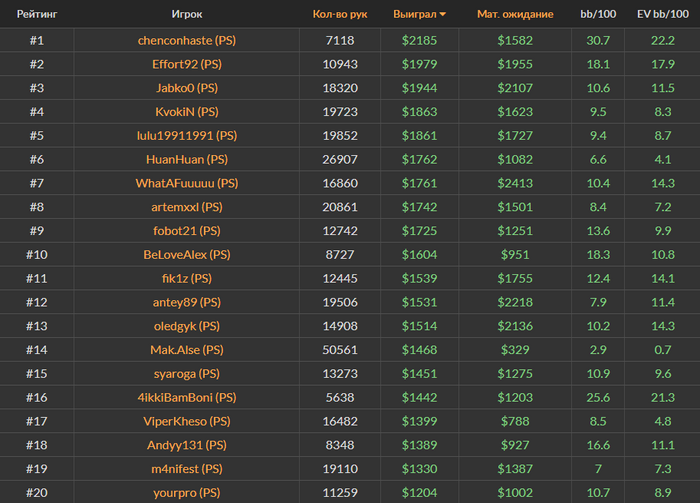Open 4ikkiBamBoni (PS) player profile
Image resolution: width=700 pixels, height=503 pixels.
pos(186,398)
